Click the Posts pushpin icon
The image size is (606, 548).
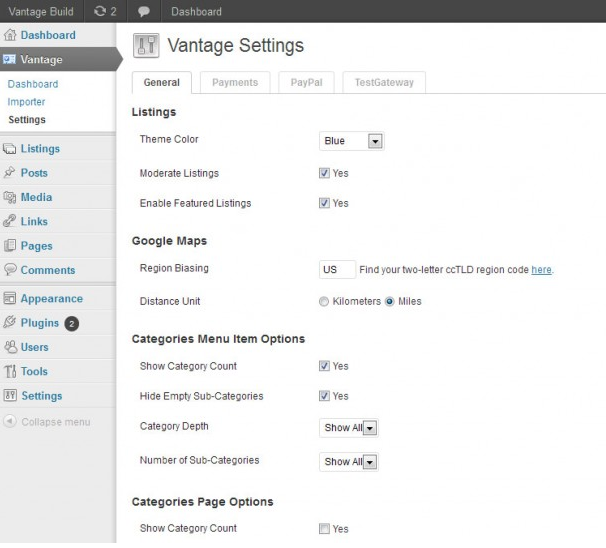[x=10, y=173]
